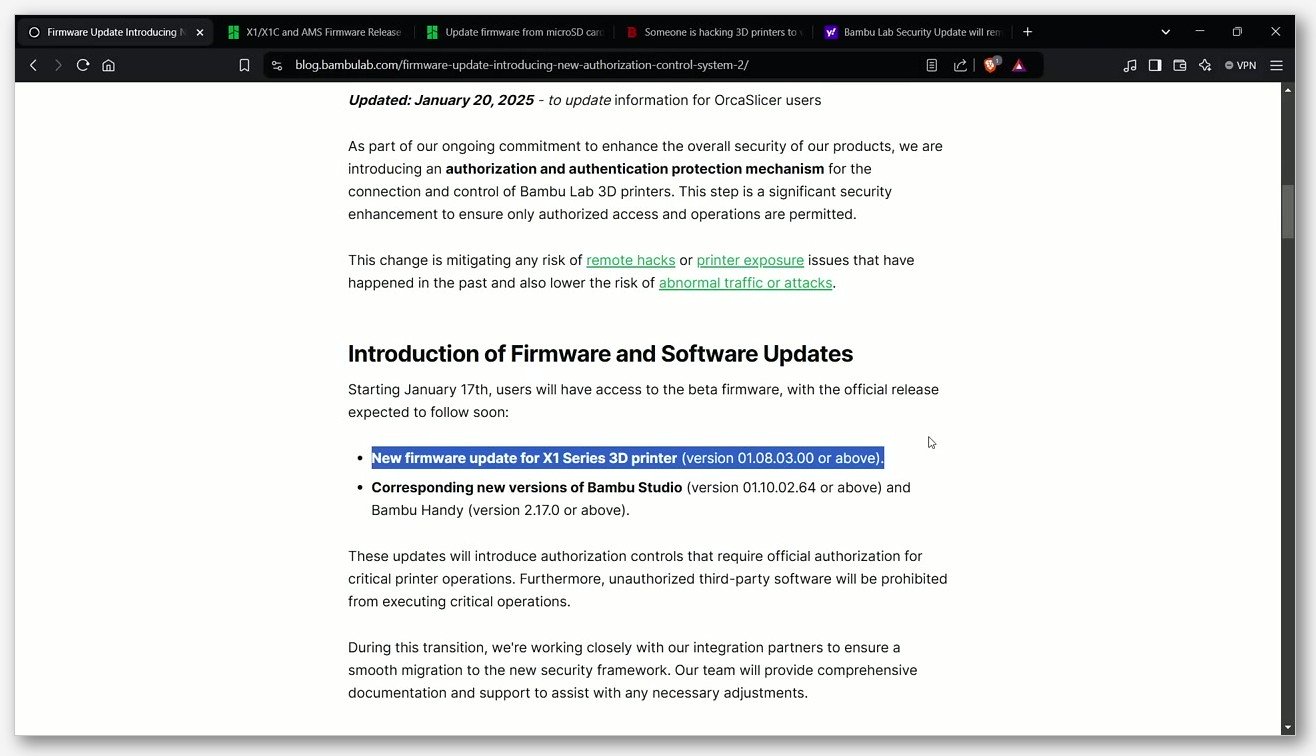Click the Introduction of Firmware and Software Updates heading
1316x756 pixels.
click(x=600, y=354)
